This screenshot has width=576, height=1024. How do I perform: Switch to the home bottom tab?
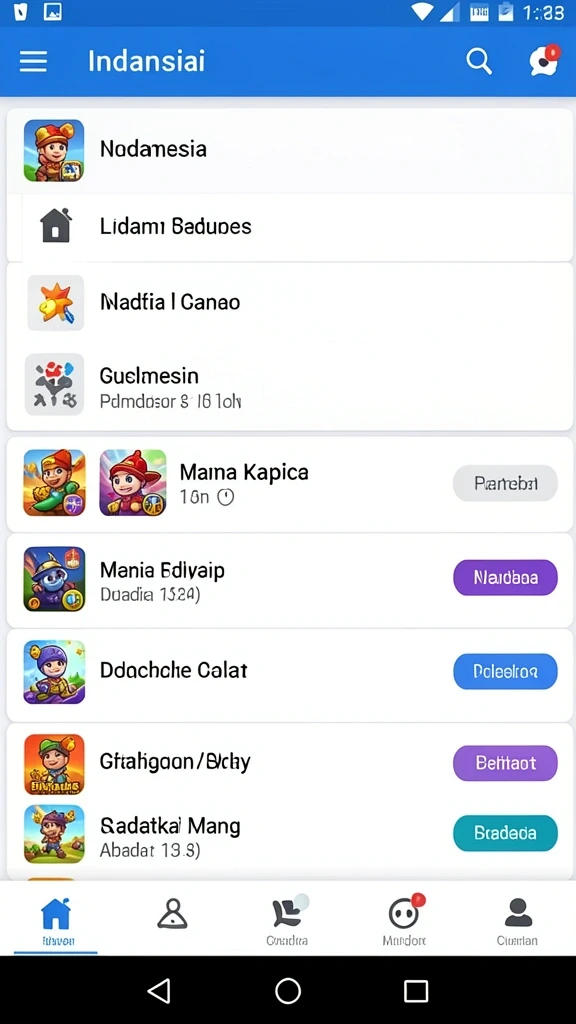56,921
